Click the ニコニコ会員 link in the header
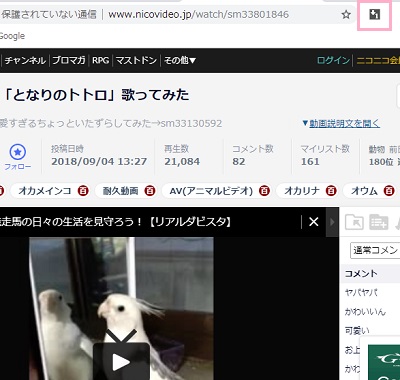This screenshot has height=380, width=400. point(378,60)
